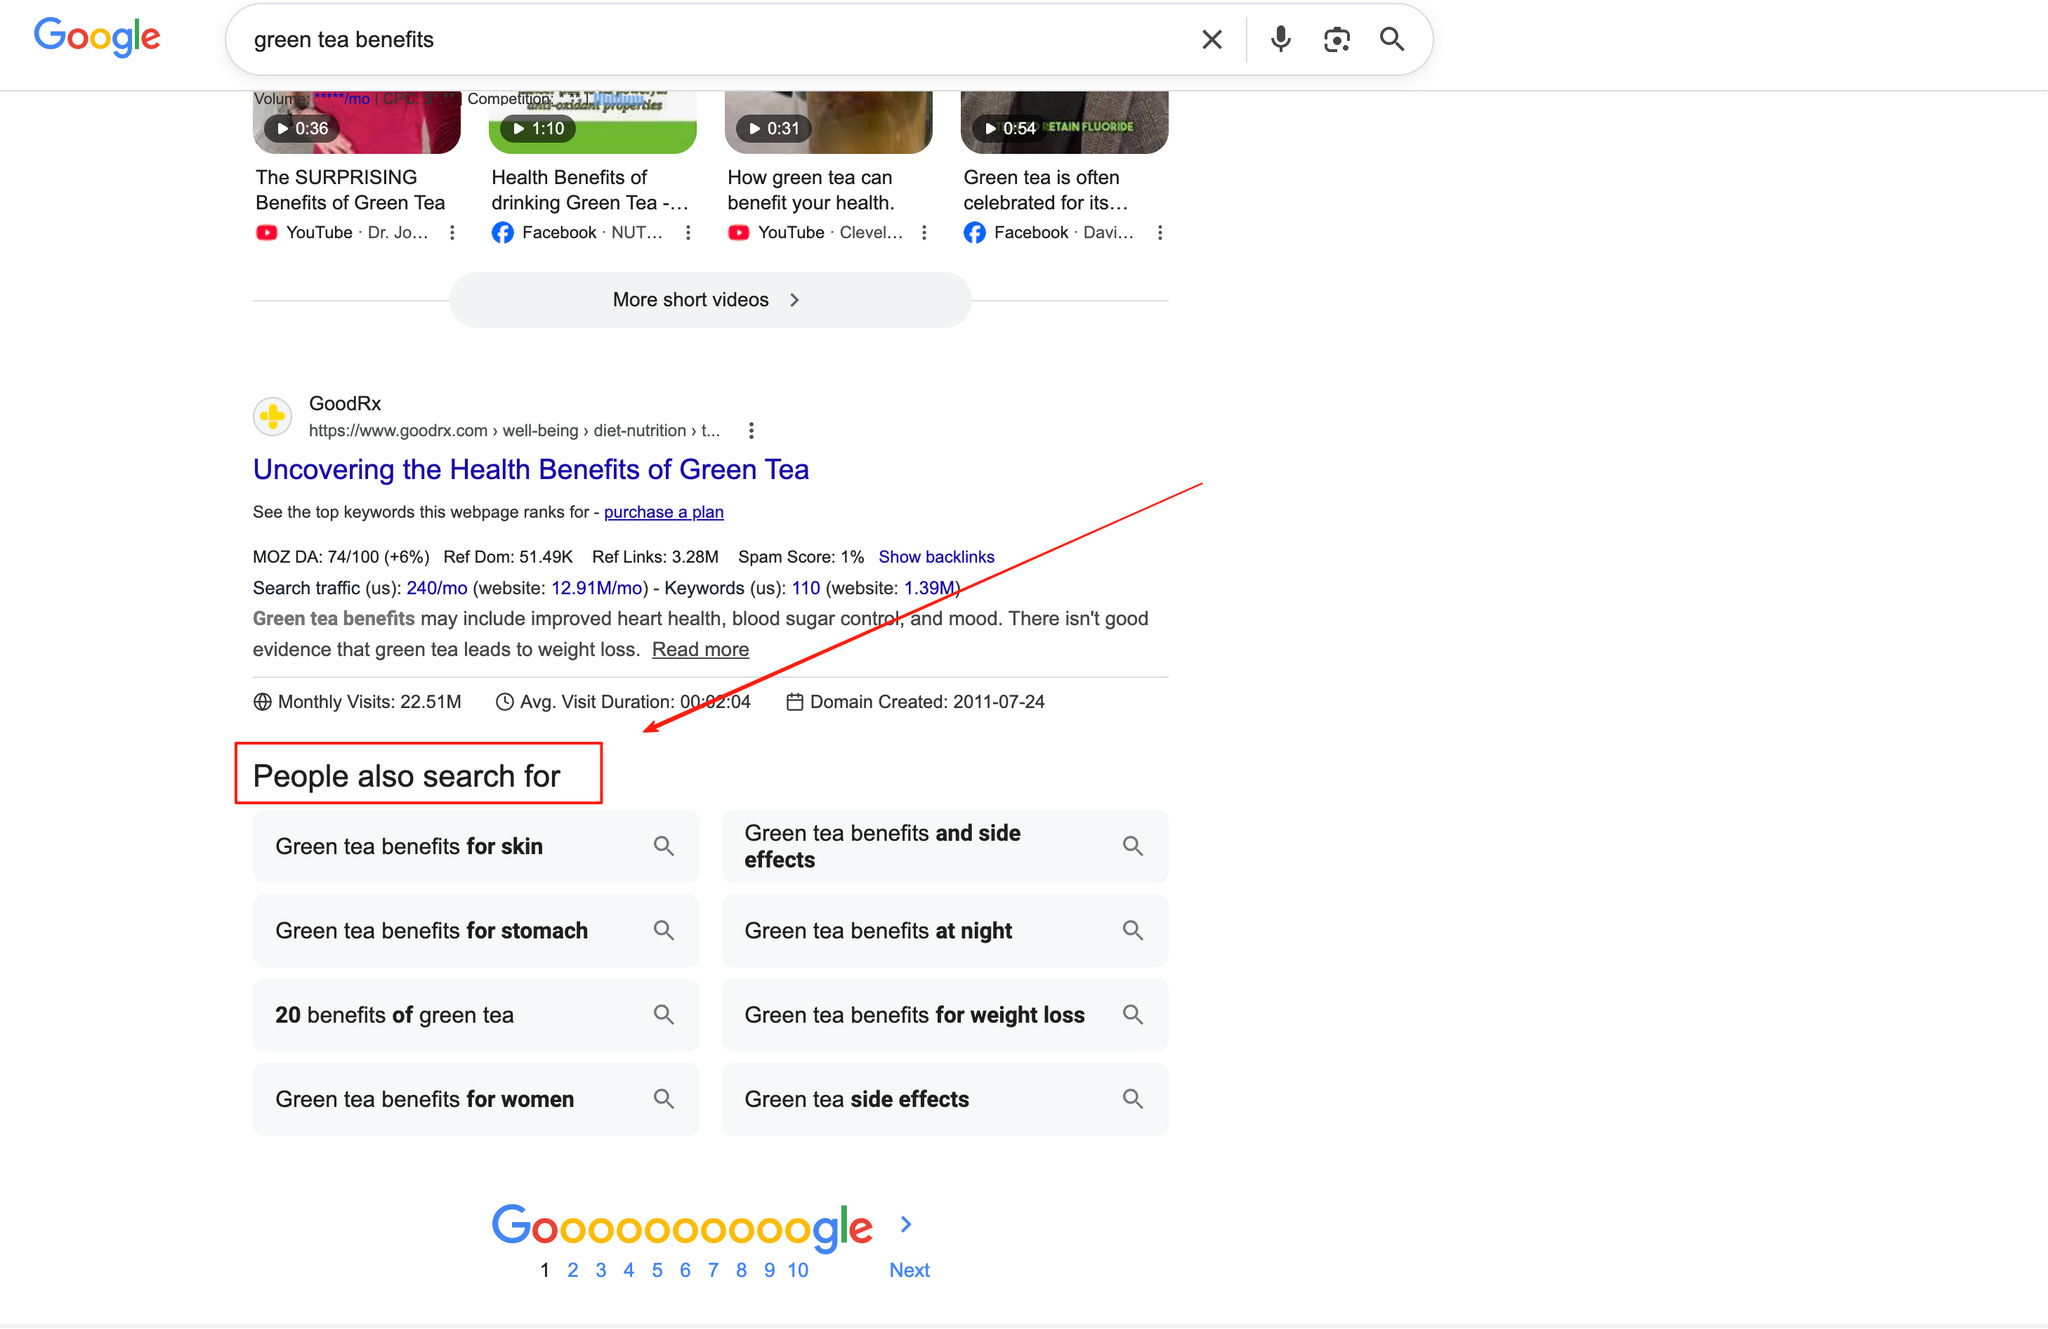Viewport: 2048px width, 1329px height.
Task: Clear the search box with X icon
Action: click(x=1211, y=40)
